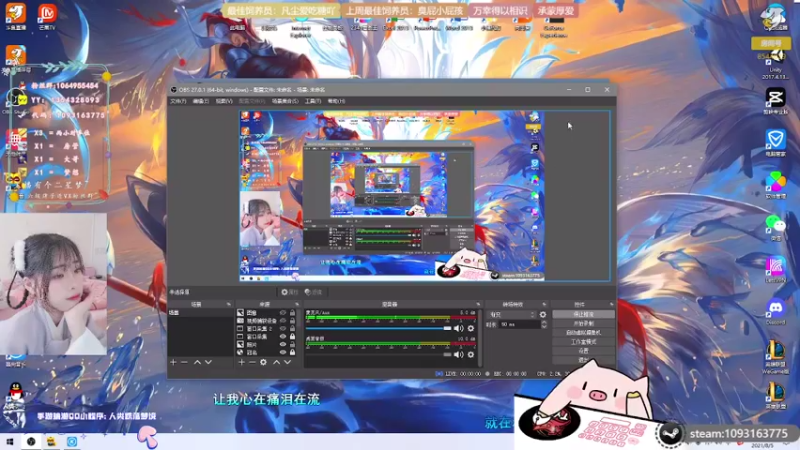Toggle the lock on the 窗口采集 2 source
The height and width of the screenshot is (450, 800).
(292, 329)
